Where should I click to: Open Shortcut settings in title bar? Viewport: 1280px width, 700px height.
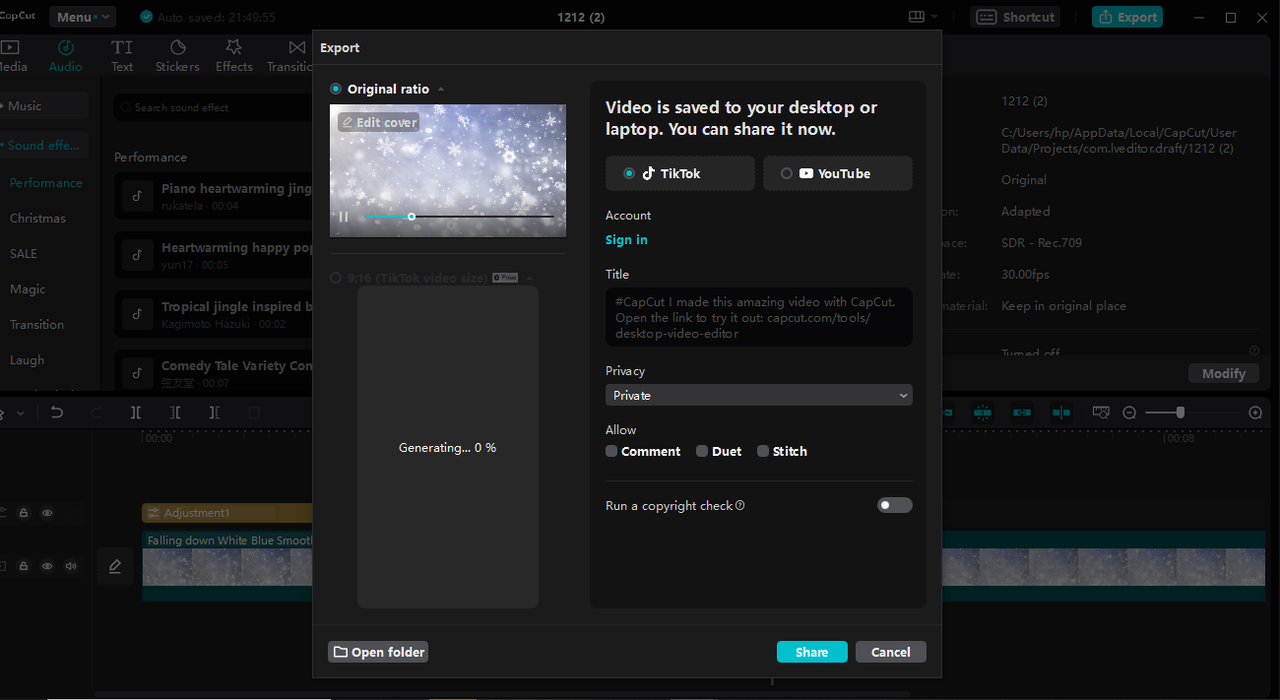tap(1016, 17)
